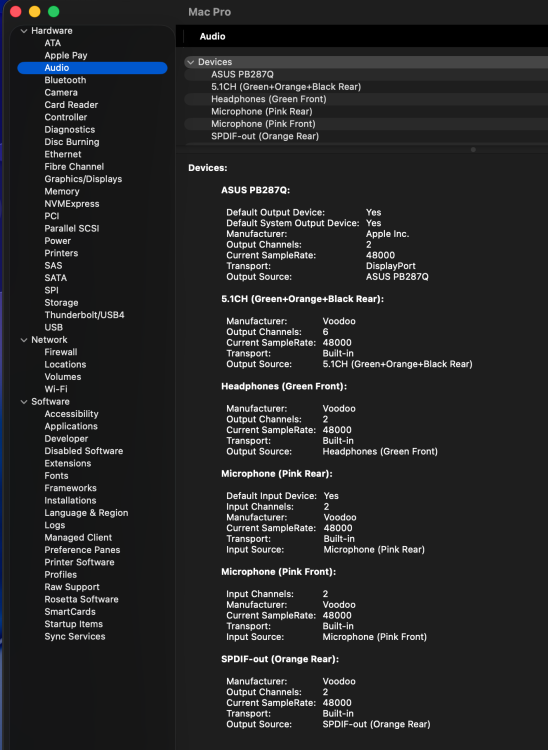Select Extensions in the sidebar
Viewport: 548px width, 750px height.
(68, 463)
